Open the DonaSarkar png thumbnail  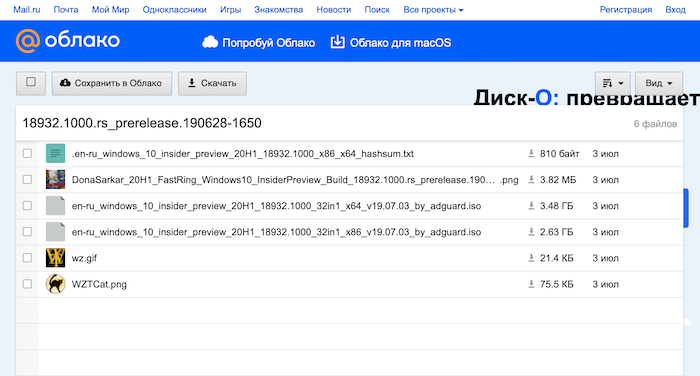click(x=55, y=180)
